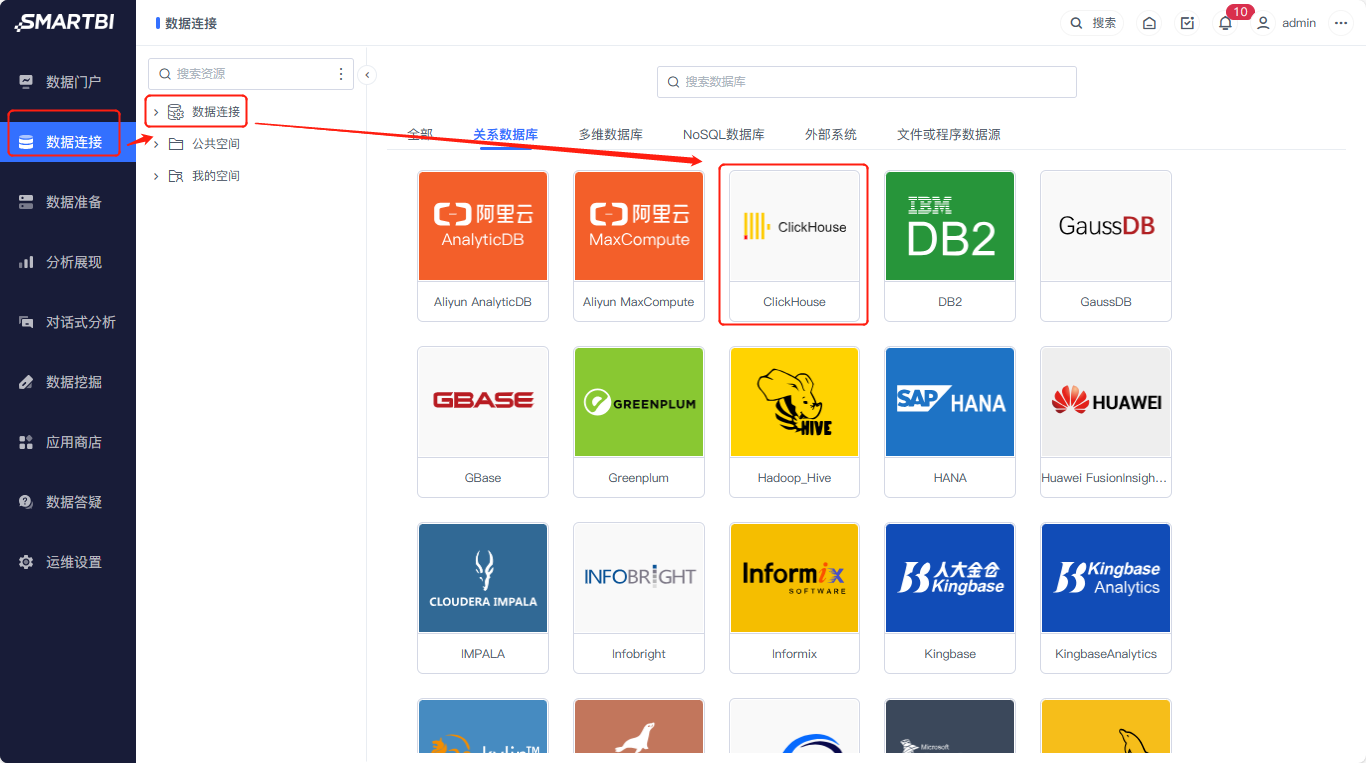The height and width of the screenshot is (763, 1366).
Task: Select the SAP HANA database card
Action: coord(950,422)
